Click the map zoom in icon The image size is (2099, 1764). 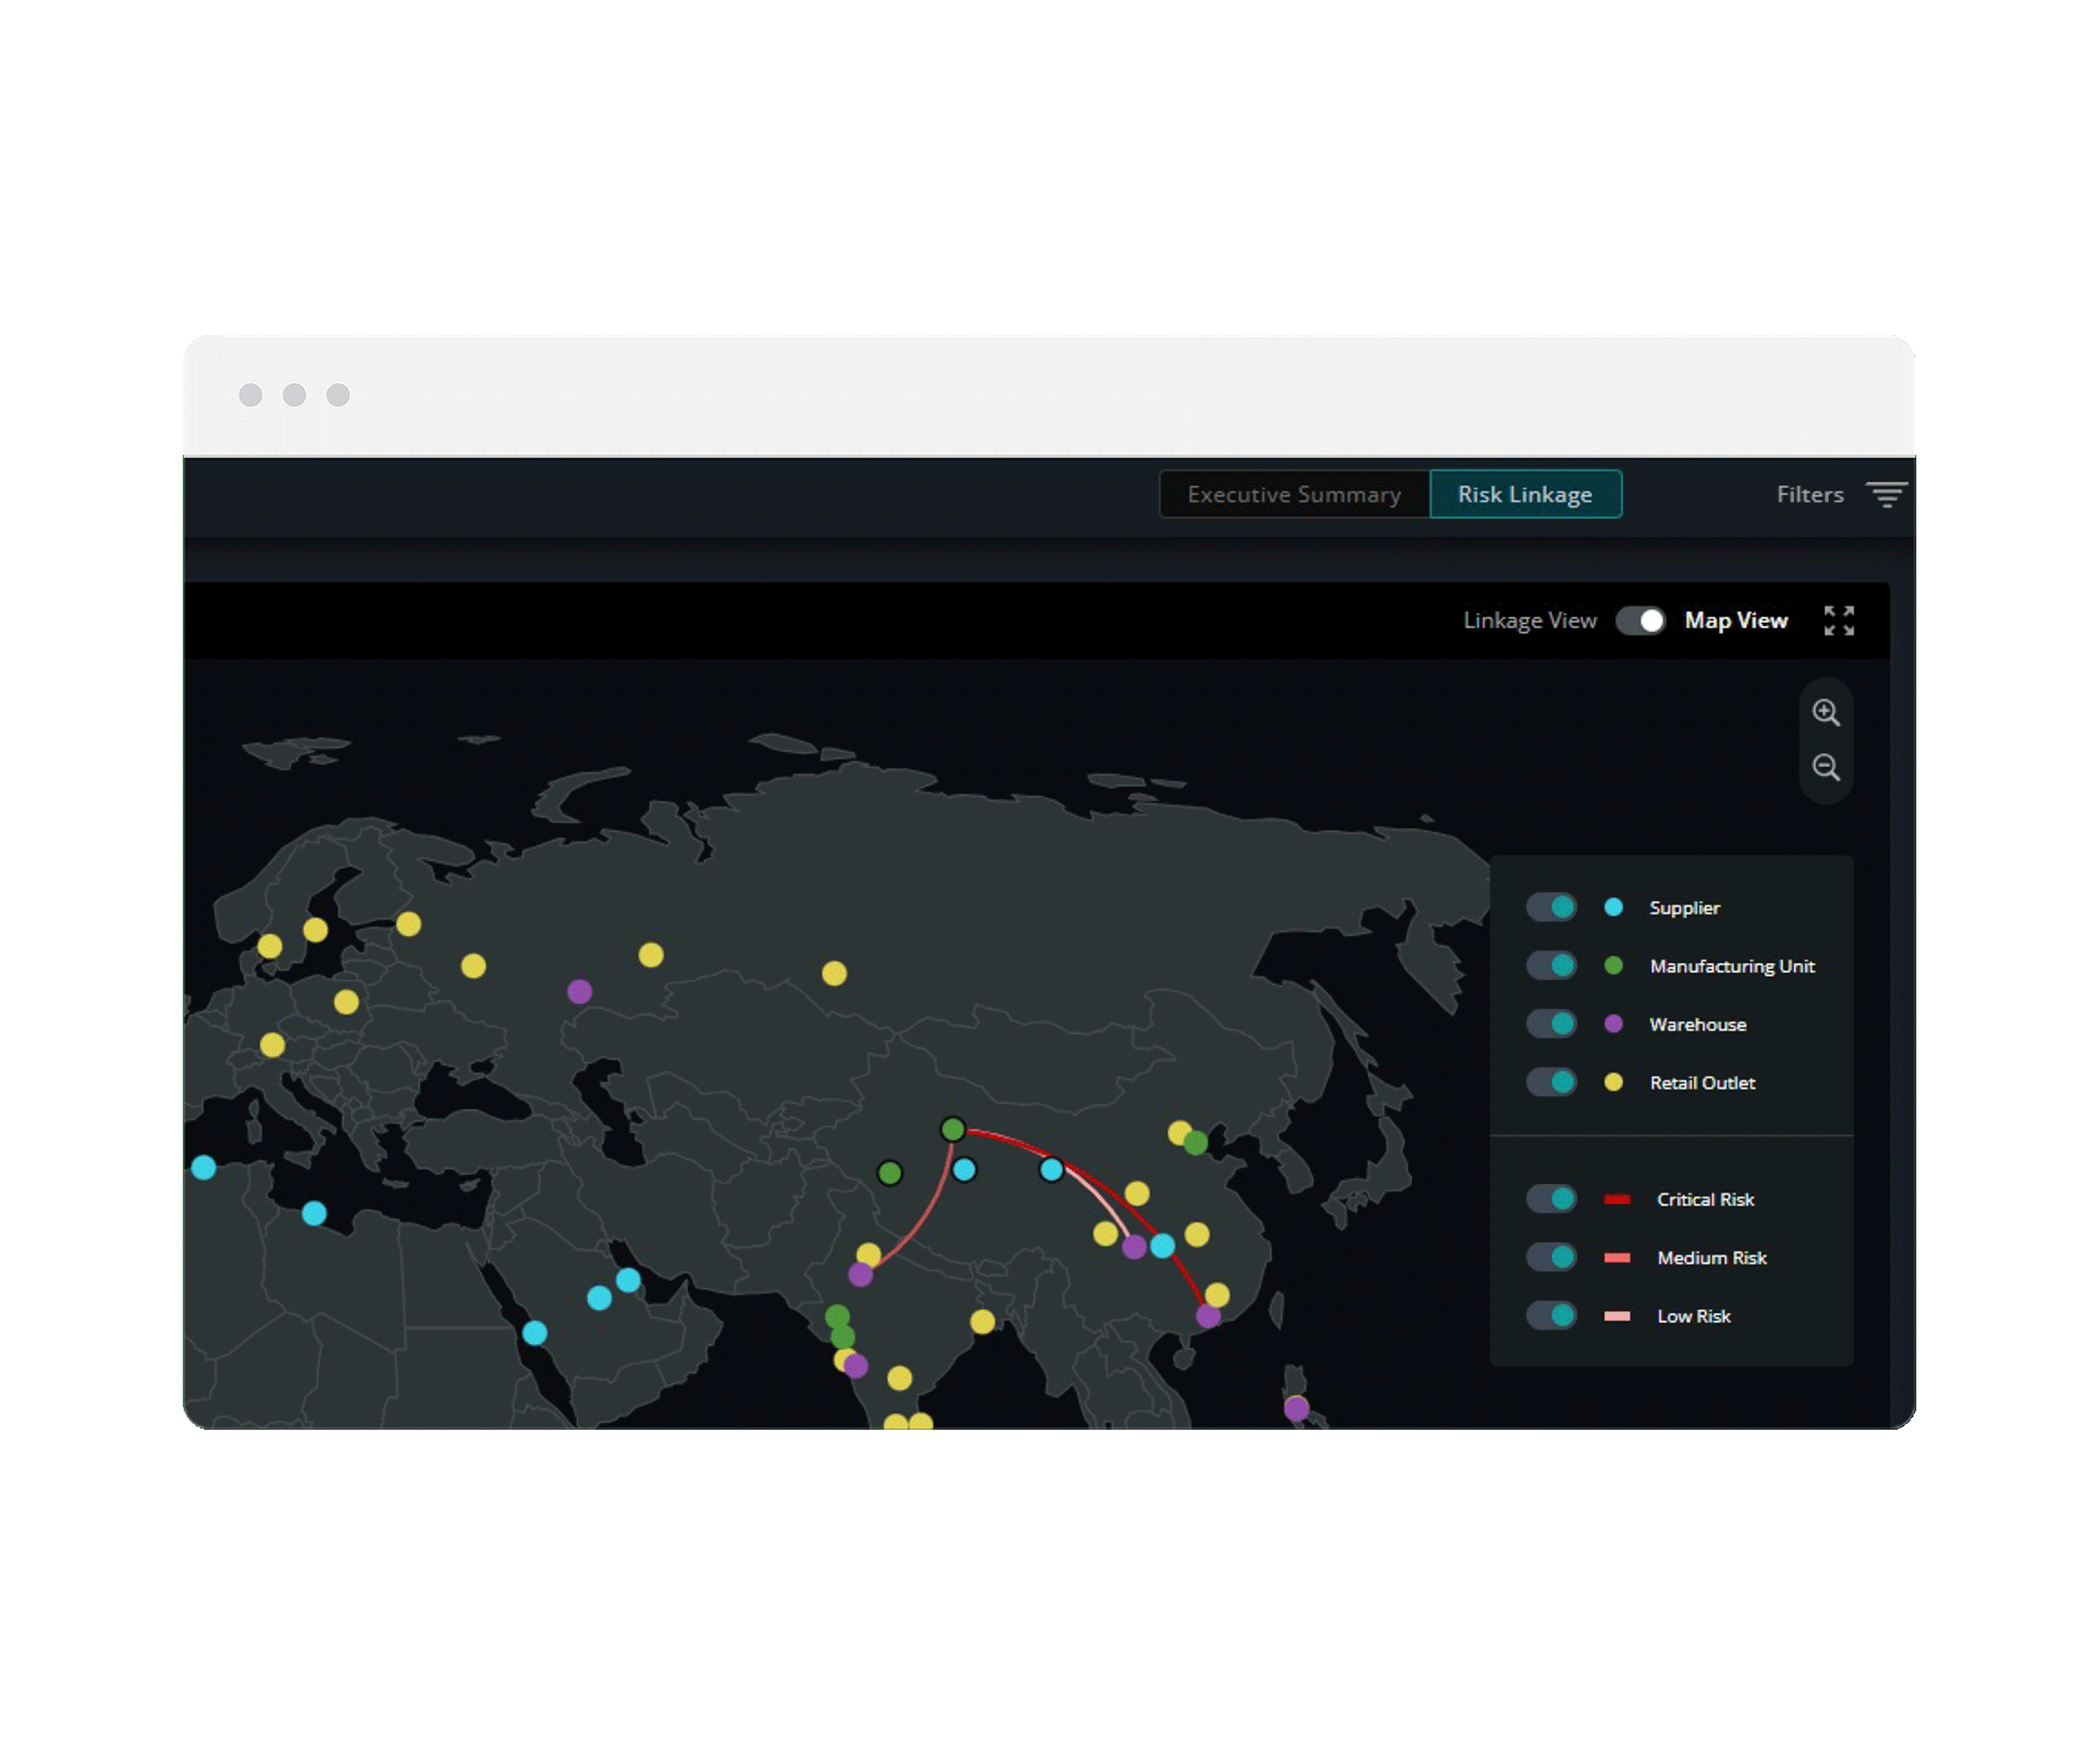(1825, 713)
